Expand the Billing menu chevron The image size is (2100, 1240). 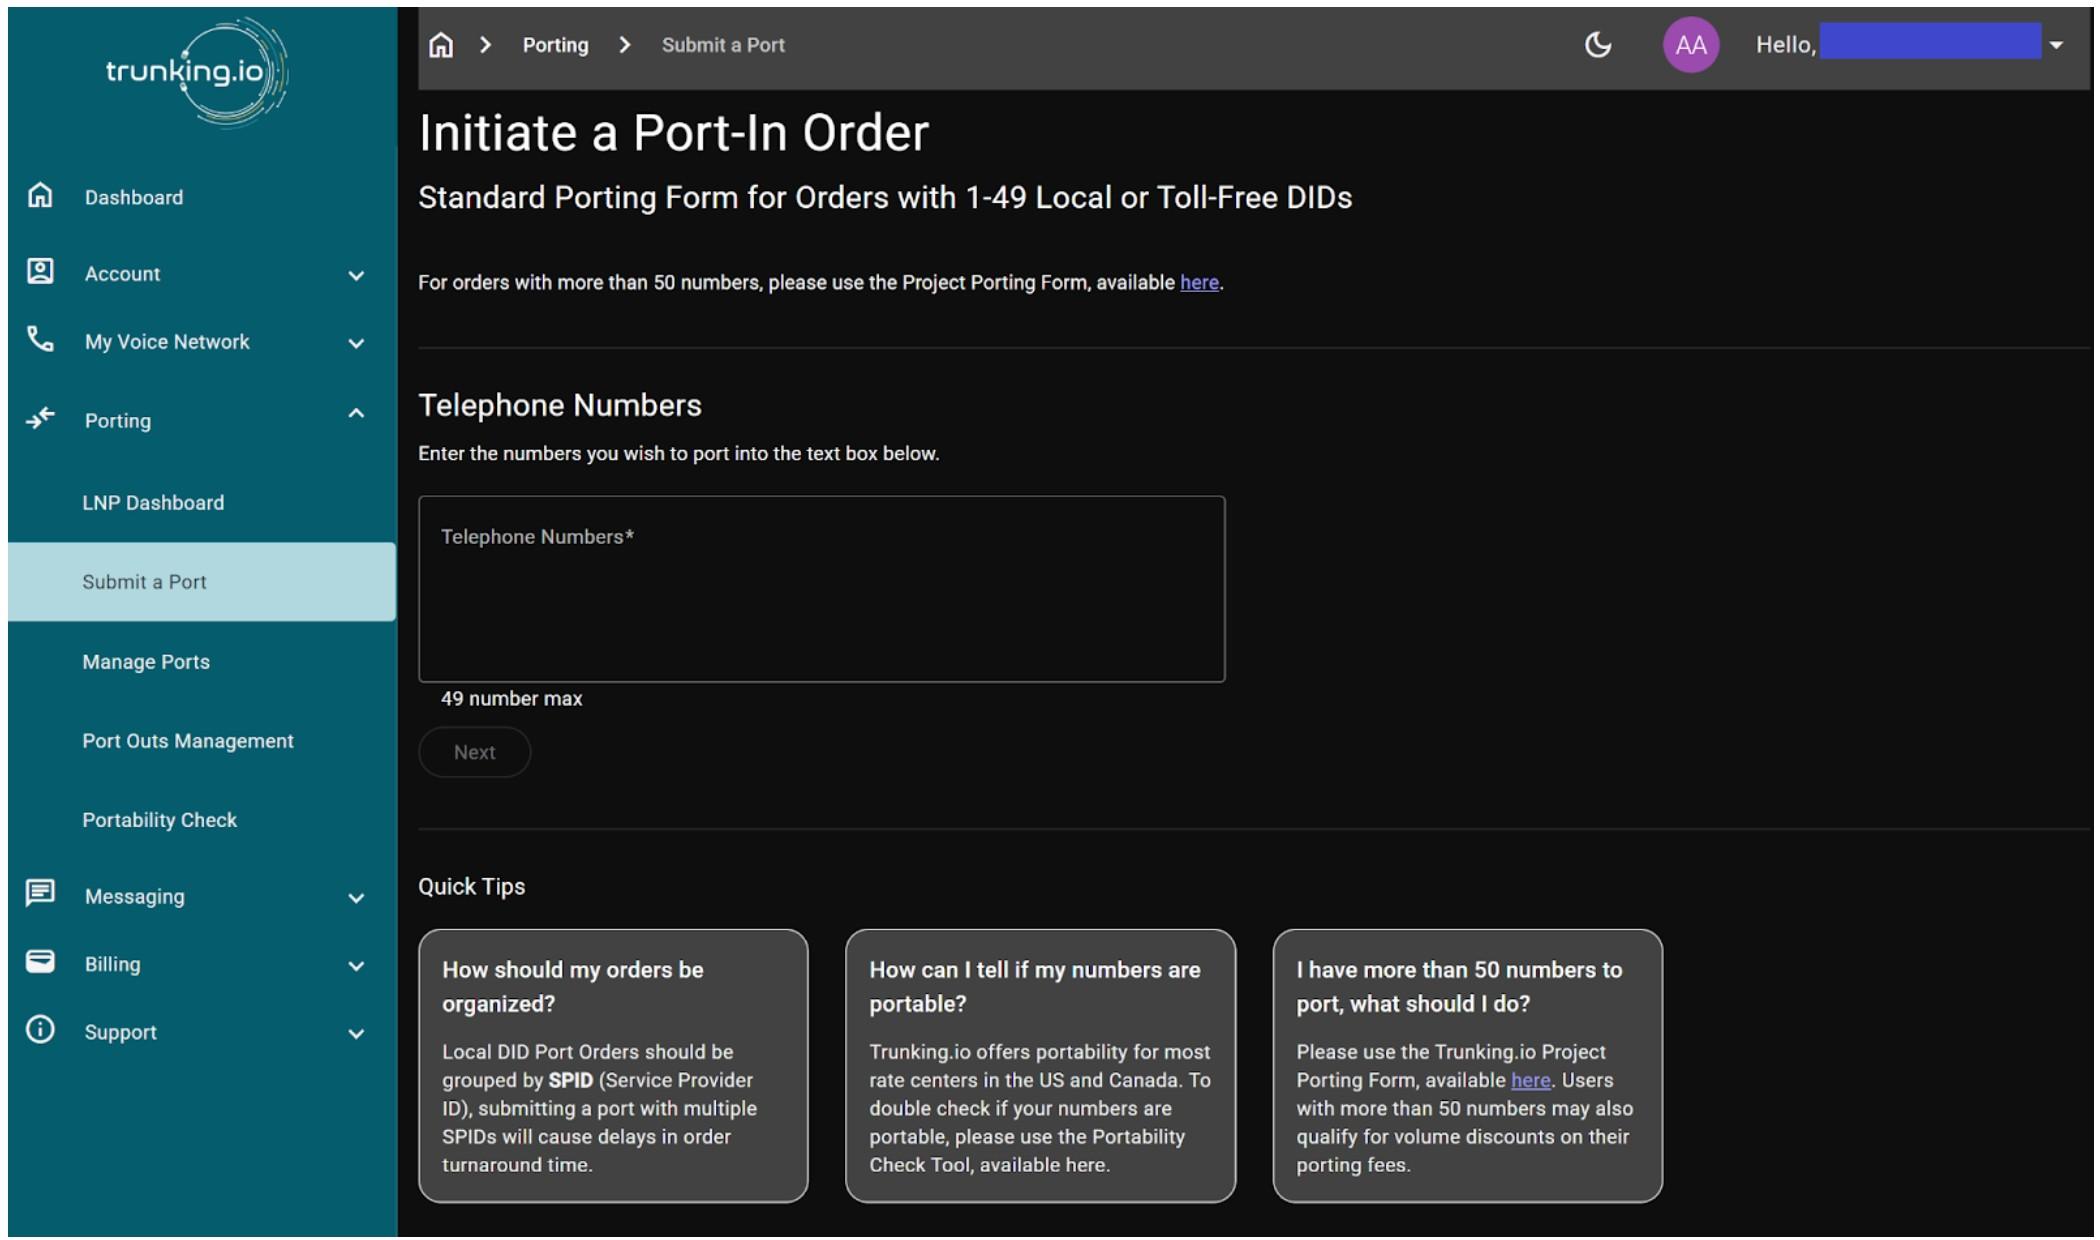356,966
